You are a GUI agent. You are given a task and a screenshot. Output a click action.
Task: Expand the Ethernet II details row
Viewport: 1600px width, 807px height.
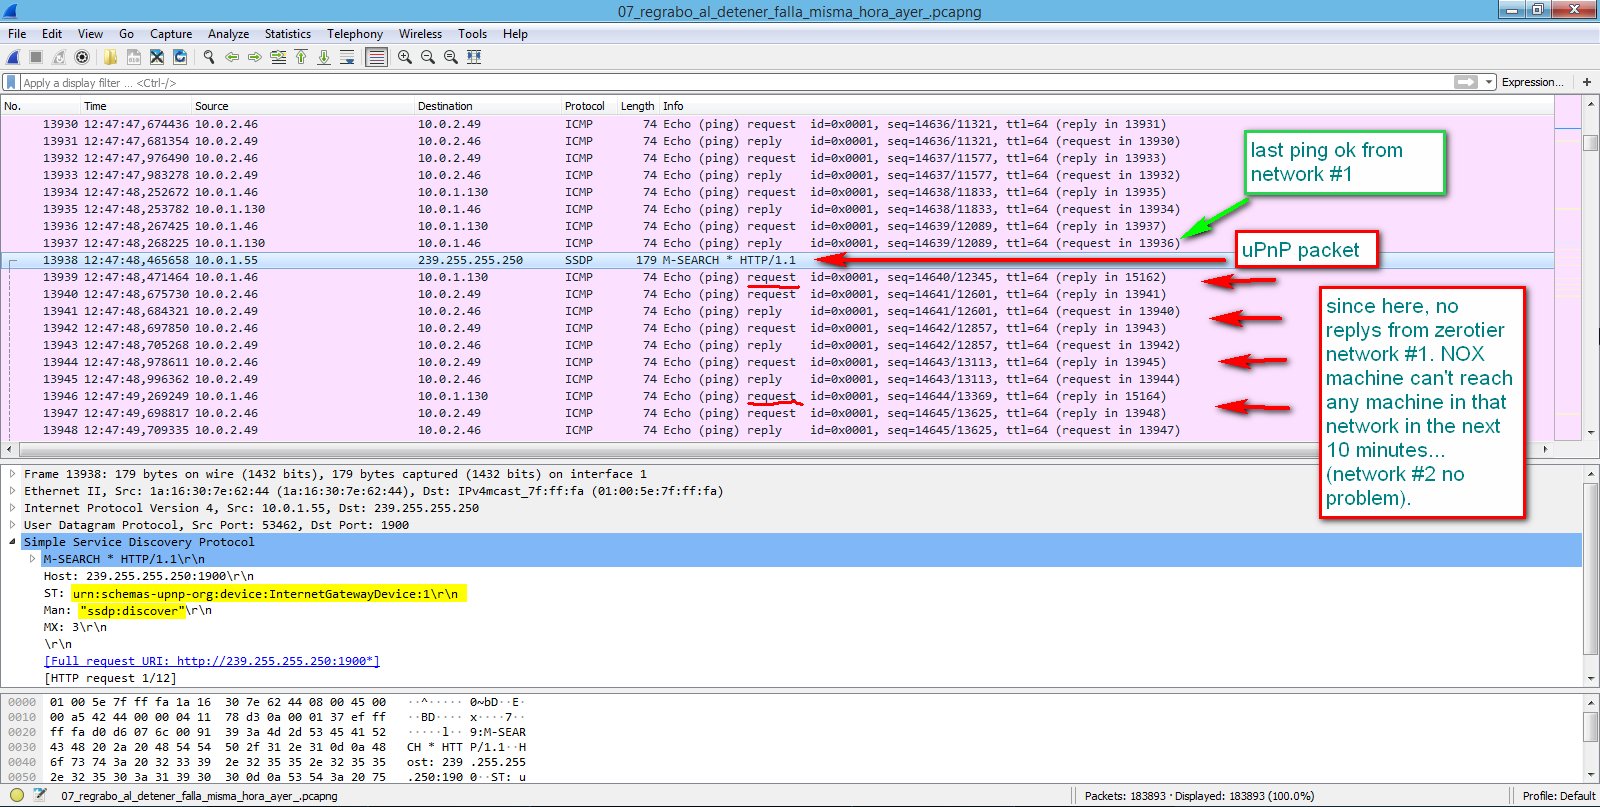click(x=12, y=491)
